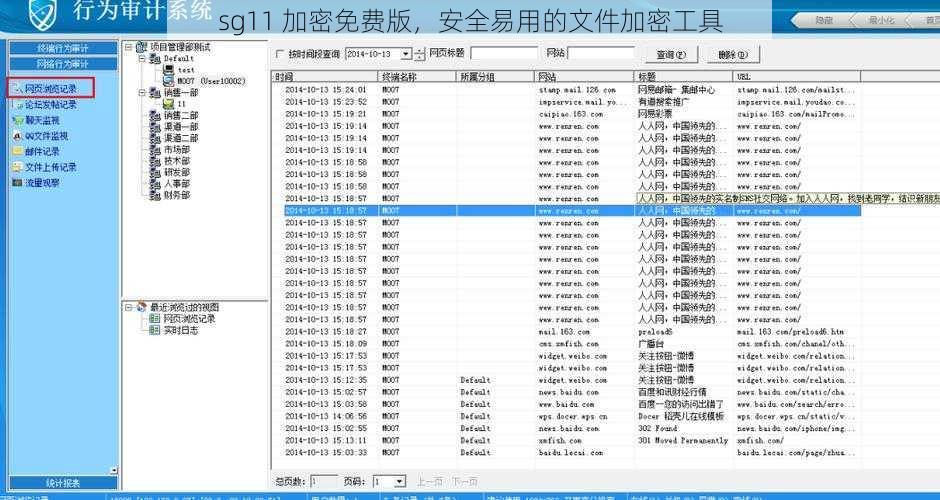The image size is (940, 500).
Task: Select the test terminal in tree
Action: pos(186,70)
